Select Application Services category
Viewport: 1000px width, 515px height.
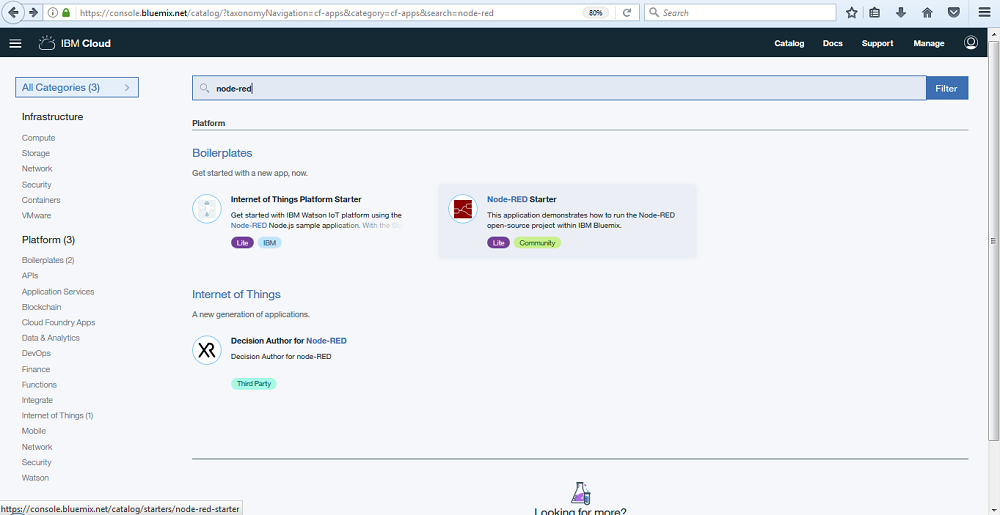click(x=58, y=291)
